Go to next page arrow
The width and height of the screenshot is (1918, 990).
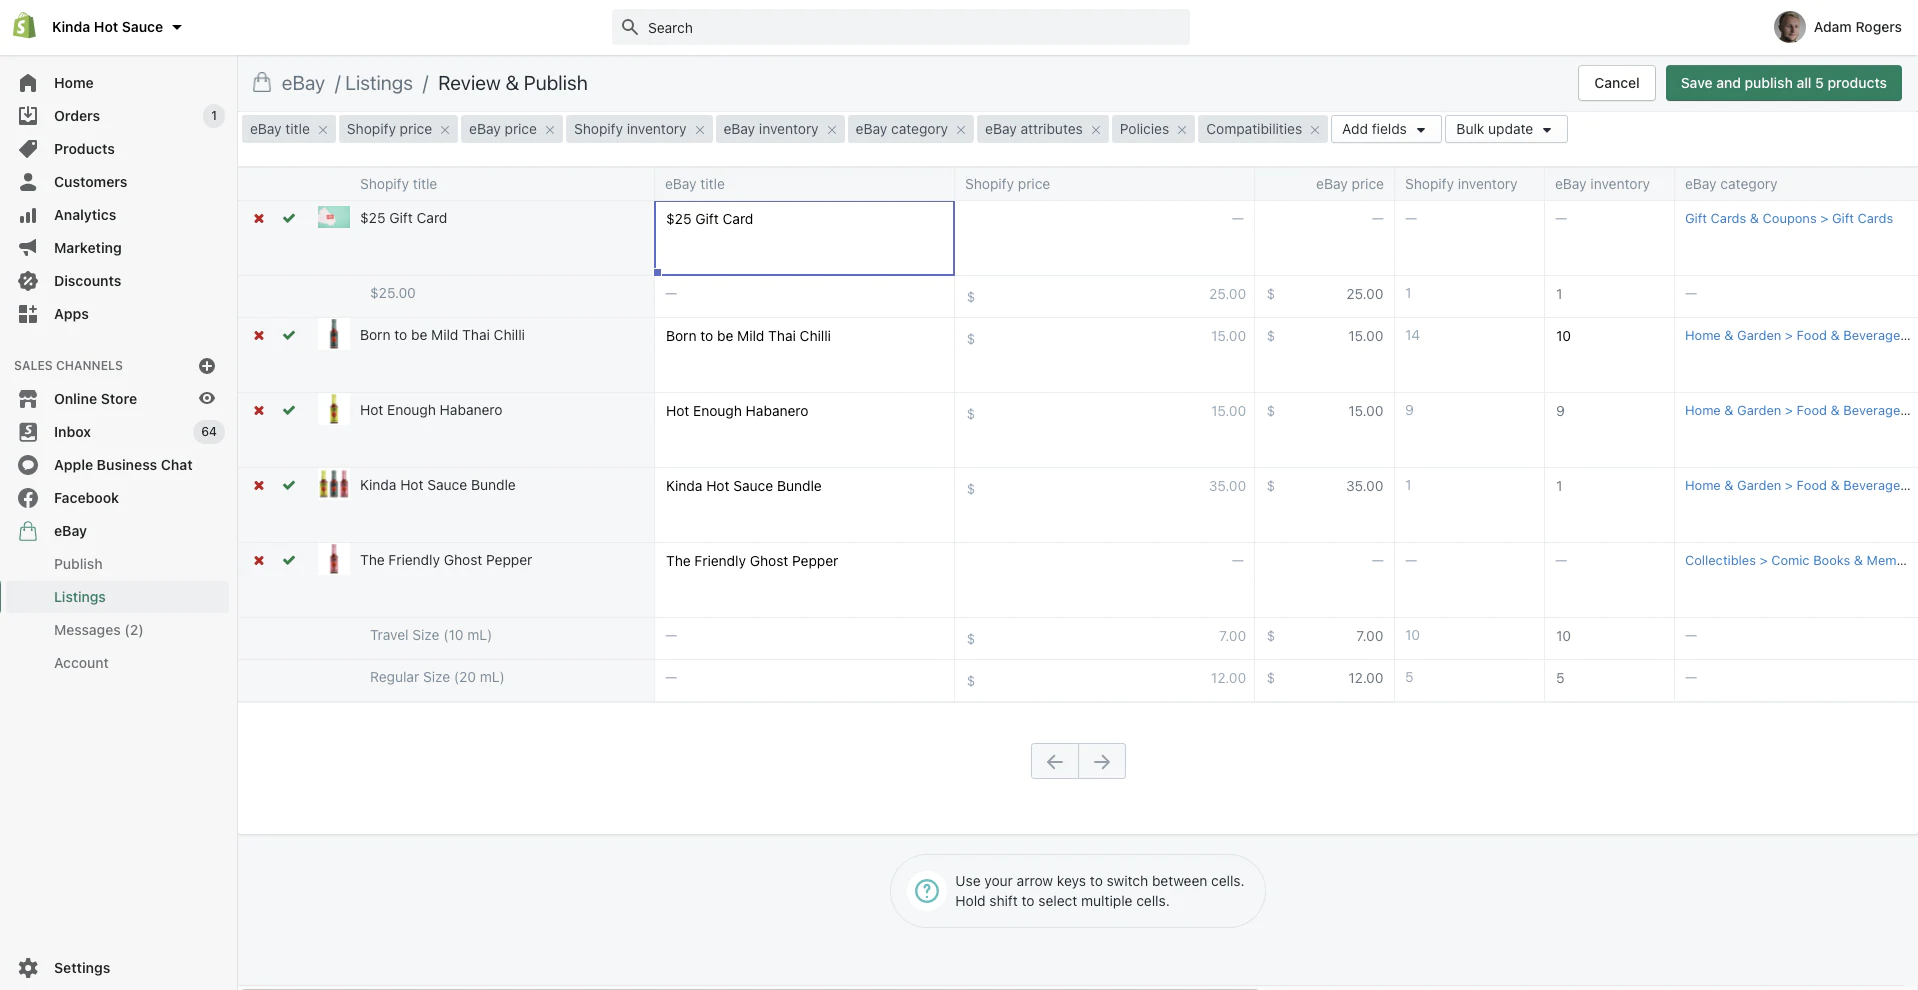(1101, 762)
